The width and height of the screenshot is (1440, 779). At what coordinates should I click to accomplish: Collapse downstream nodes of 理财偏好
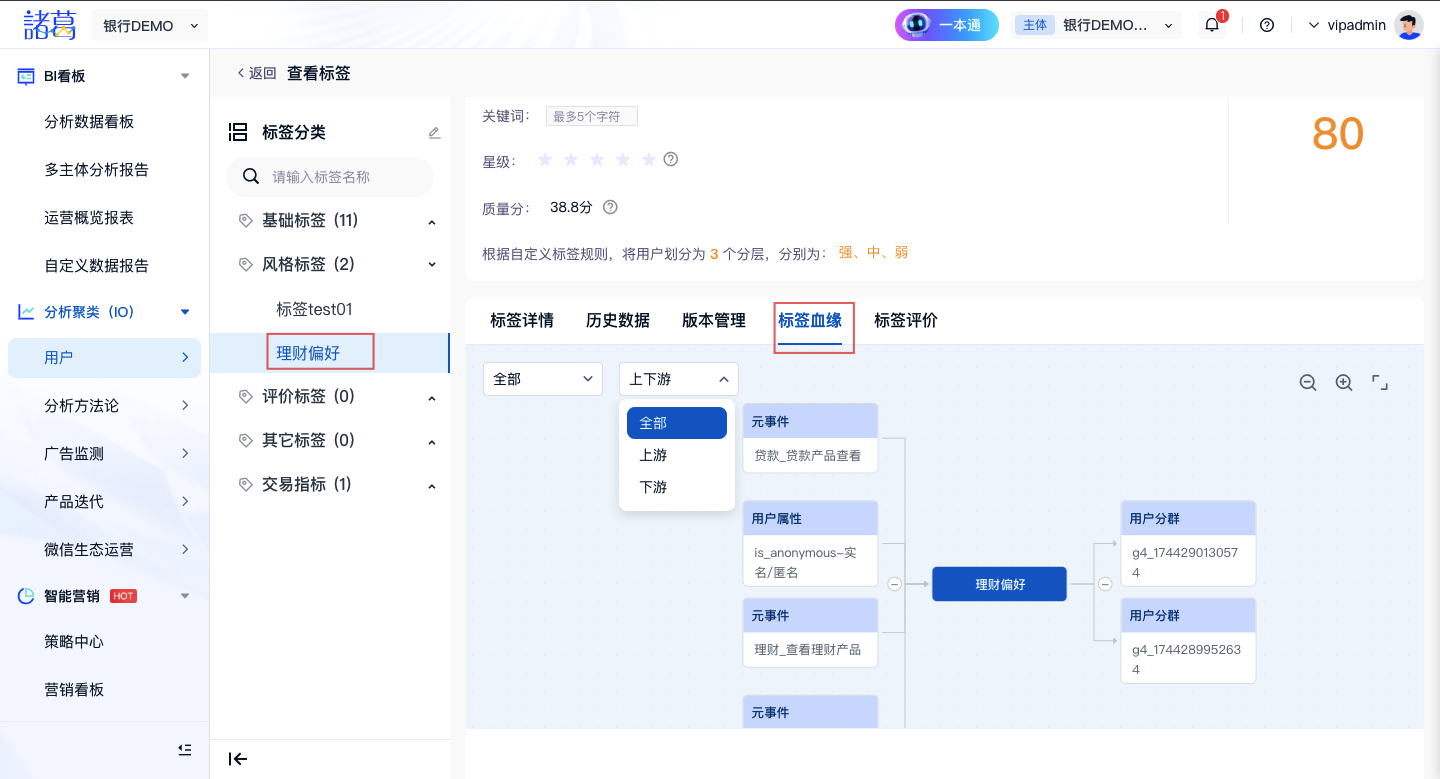click(x=1105, y=584)
